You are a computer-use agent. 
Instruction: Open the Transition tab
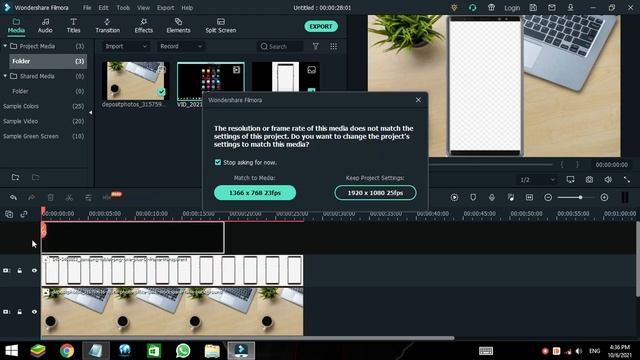[x=107, y=26]
